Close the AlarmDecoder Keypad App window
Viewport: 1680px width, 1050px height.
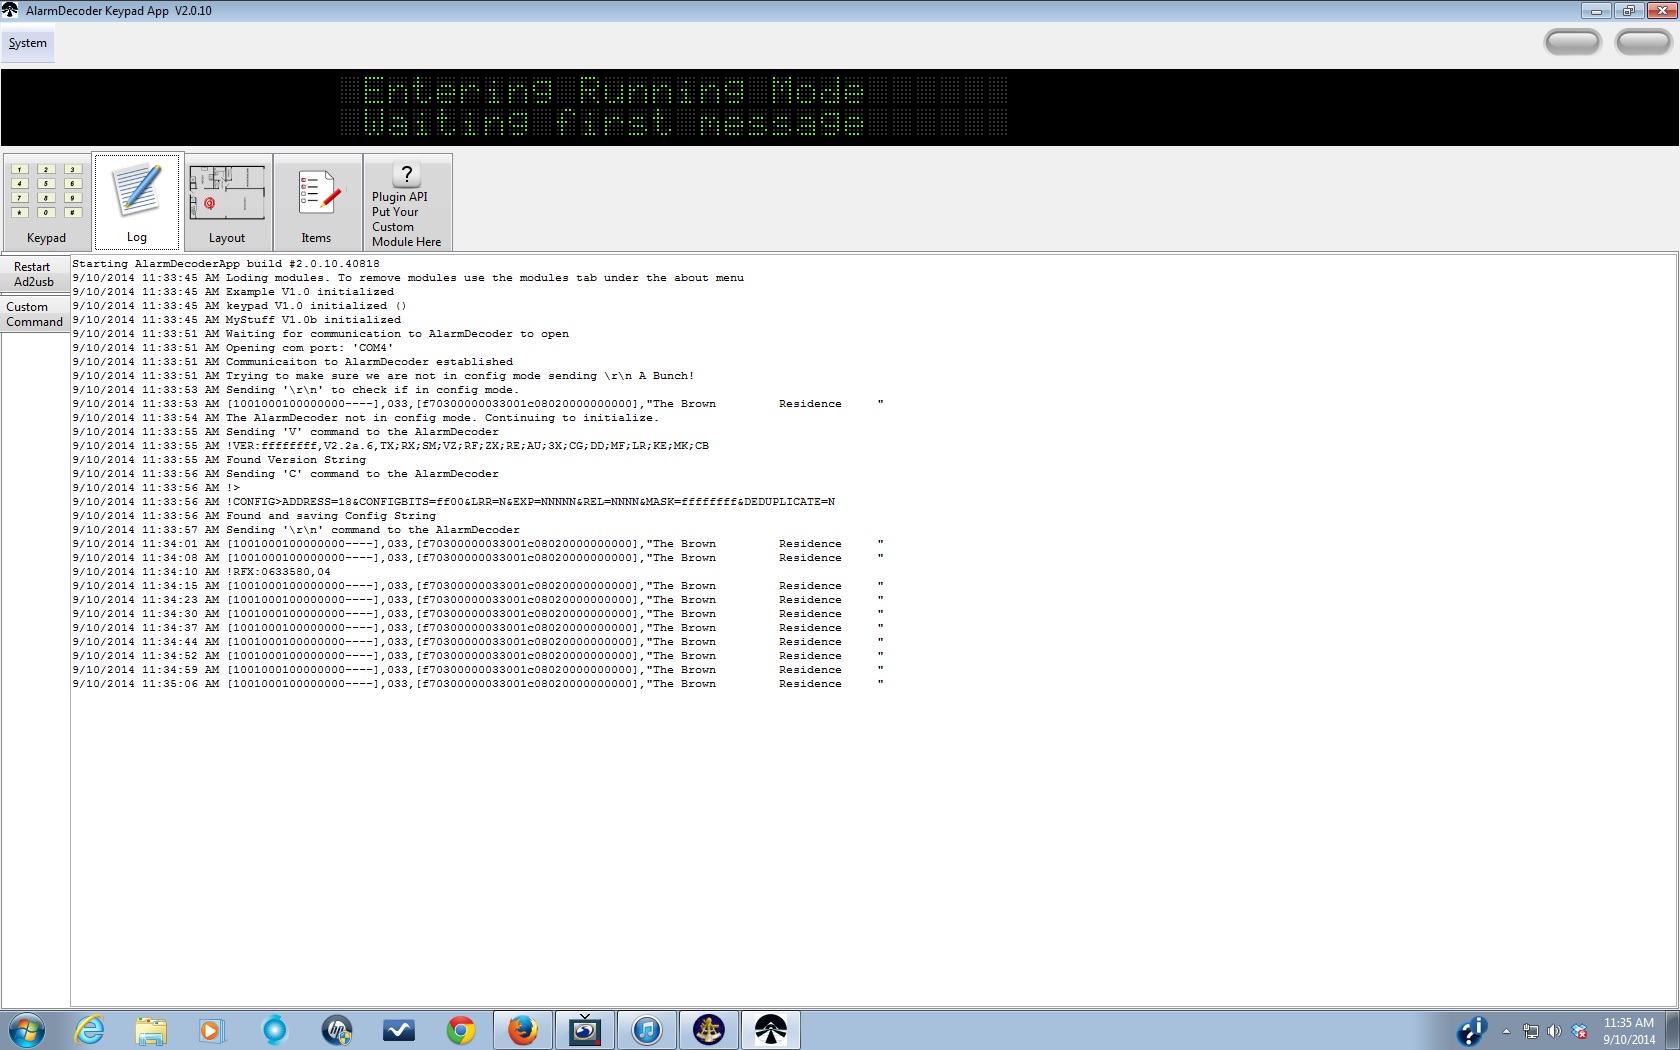click(1661, 10)
